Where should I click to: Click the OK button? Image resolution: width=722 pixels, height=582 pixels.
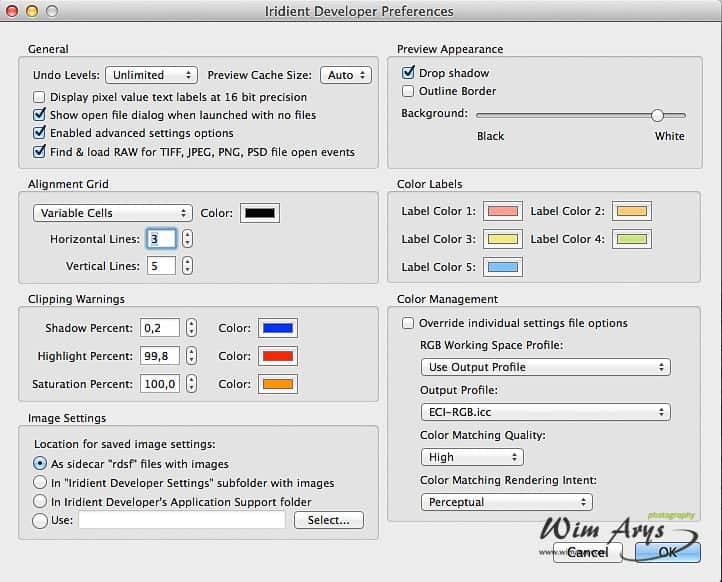click(668, 552)
